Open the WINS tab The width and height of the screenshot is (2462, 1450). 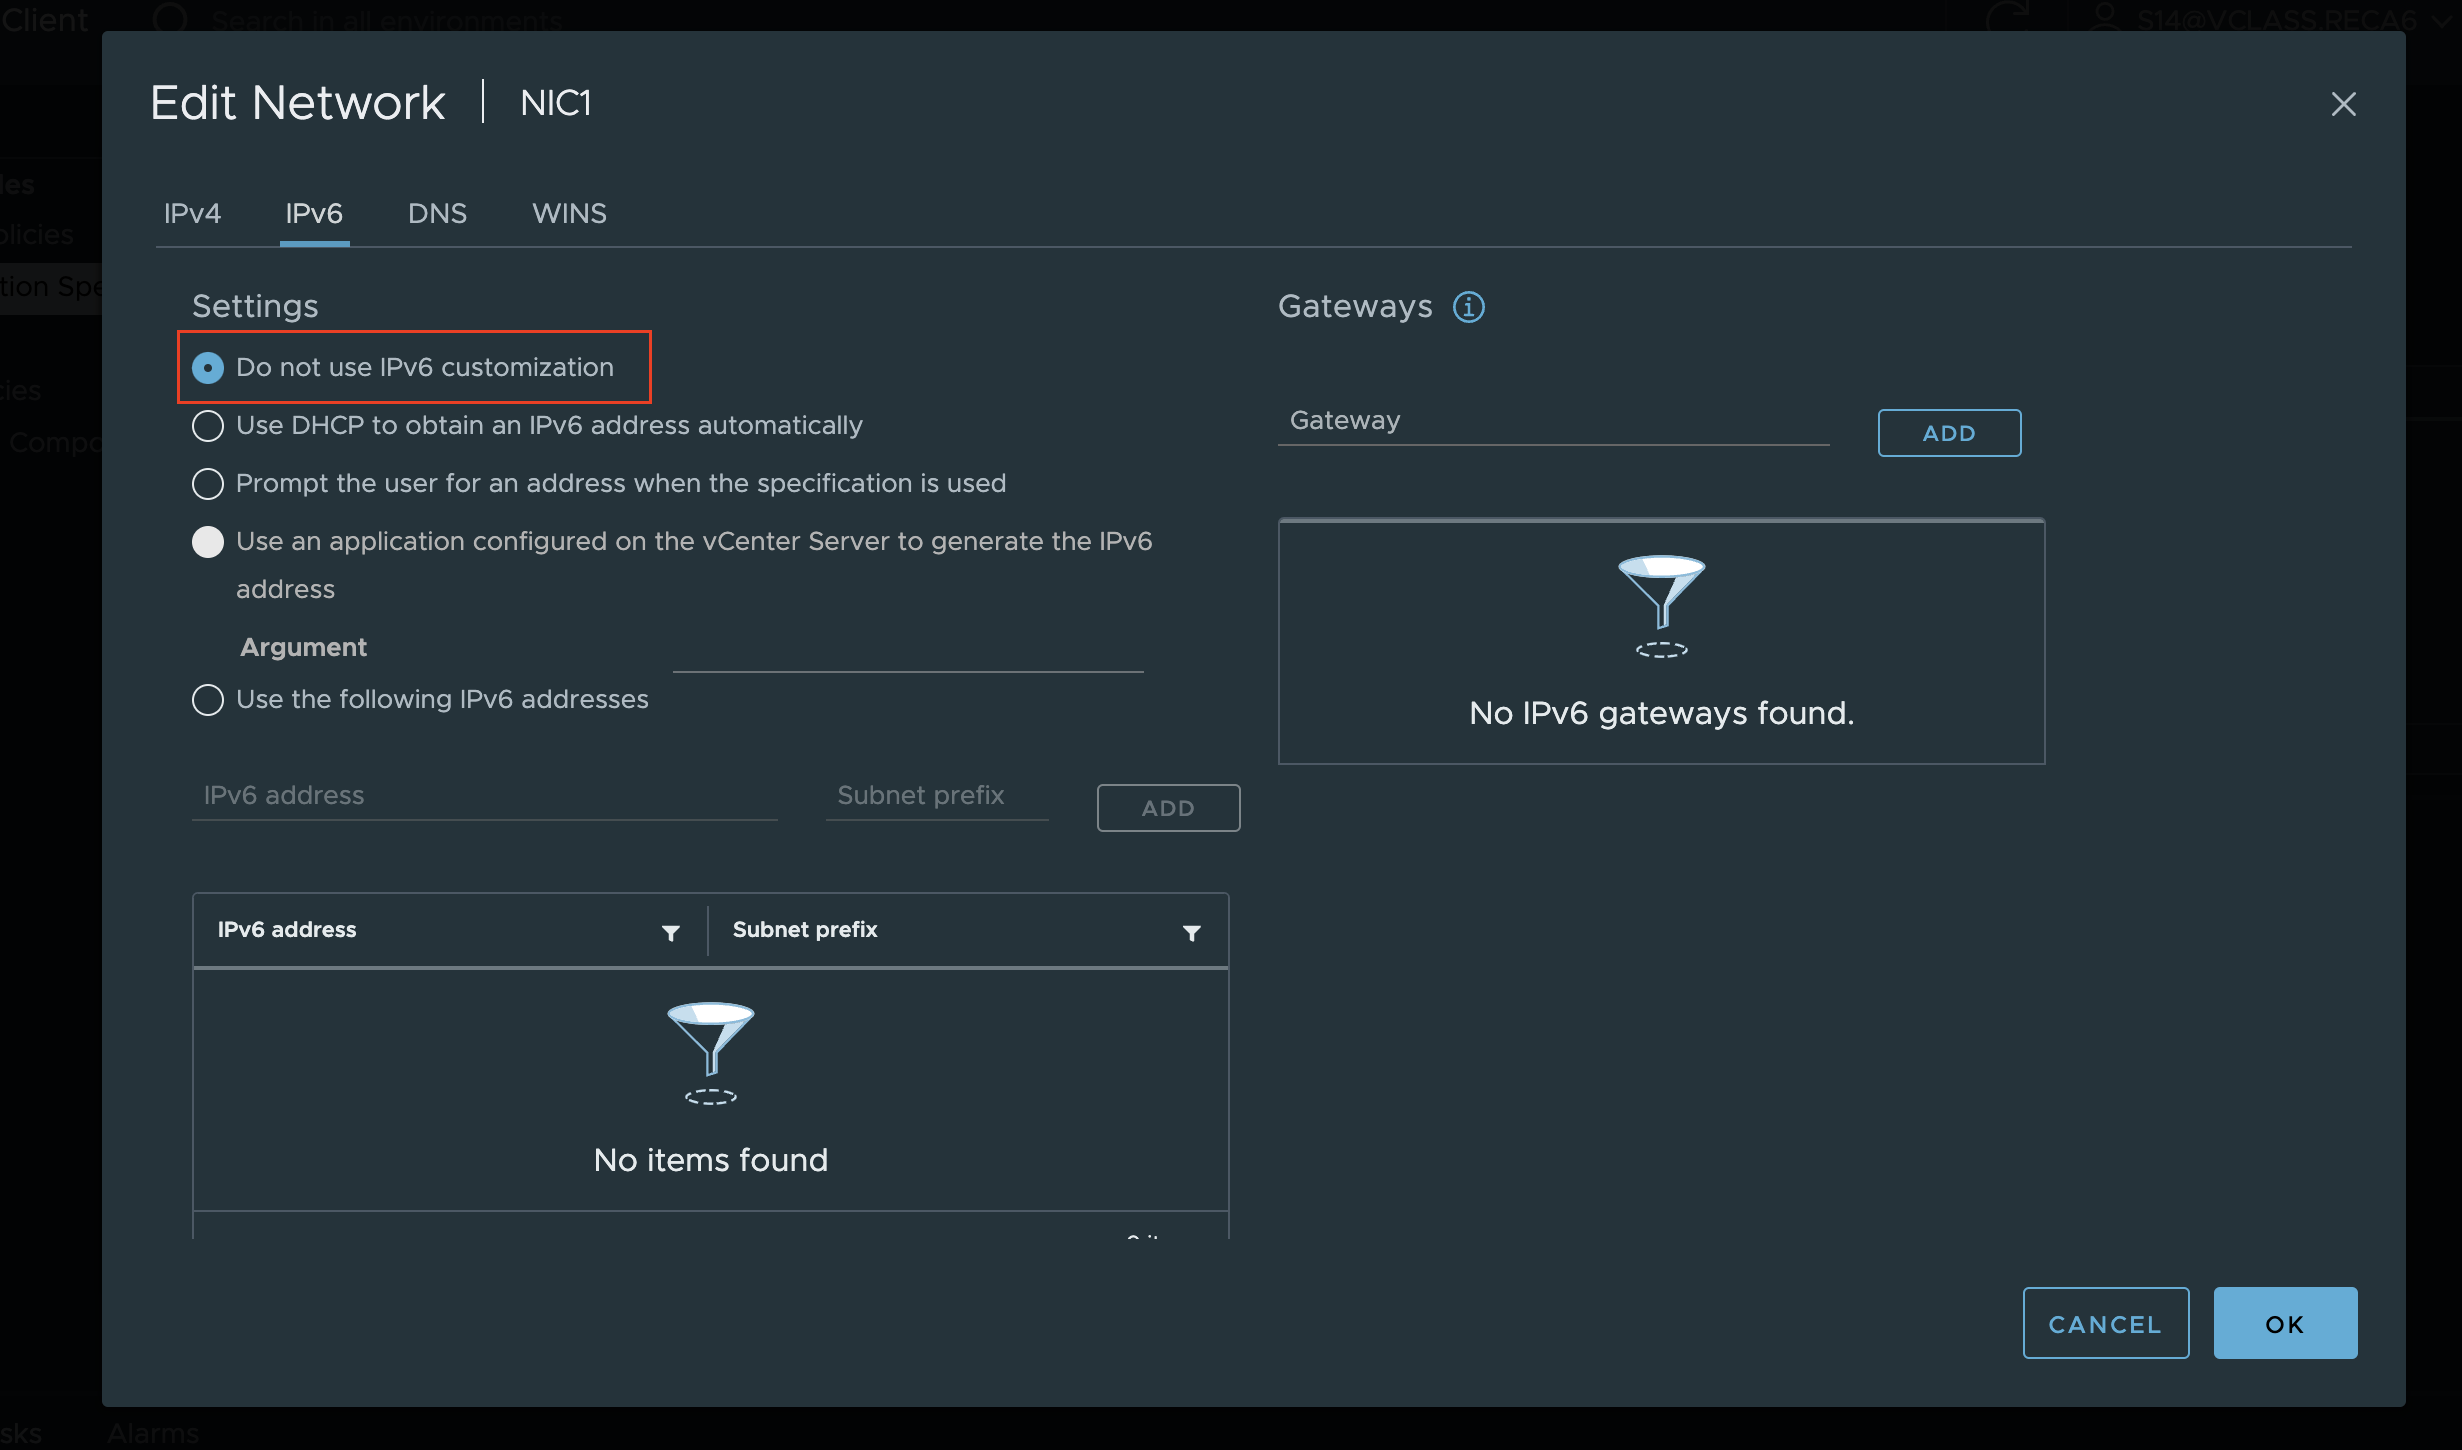(569, 213)
